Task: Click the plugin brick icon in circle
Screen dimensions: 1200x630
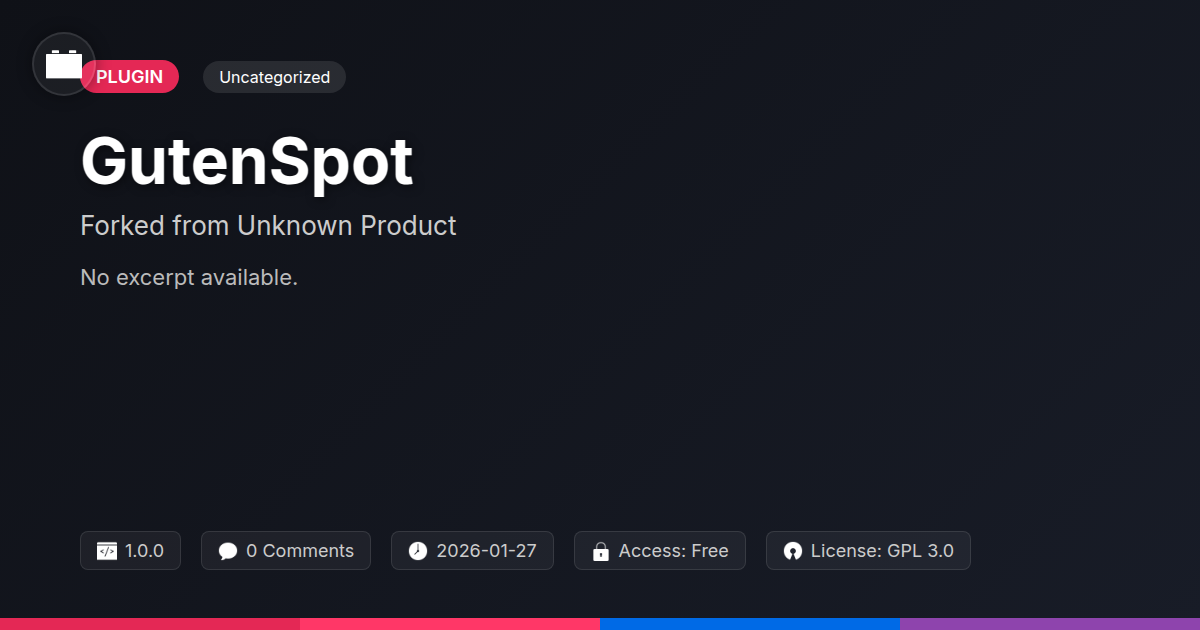Action: (x=64, y=64)
